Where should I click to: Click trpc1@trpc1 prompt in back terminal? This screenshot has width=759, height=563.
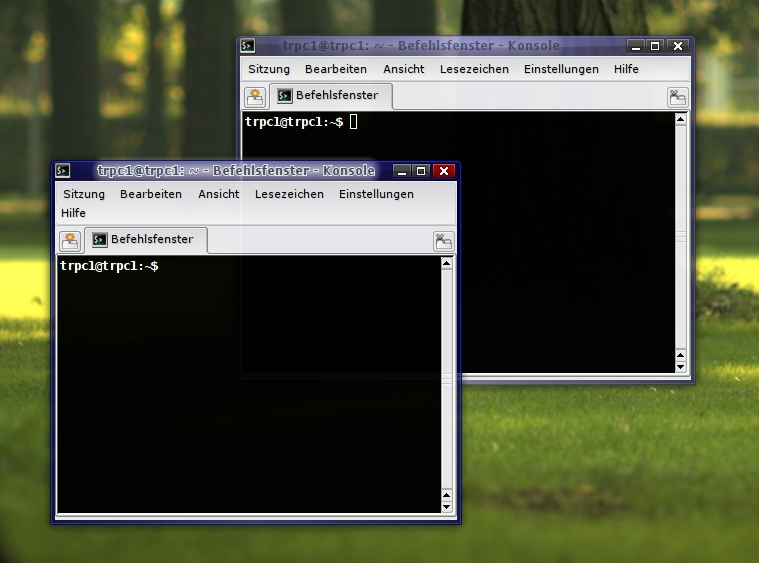(294, 122)
